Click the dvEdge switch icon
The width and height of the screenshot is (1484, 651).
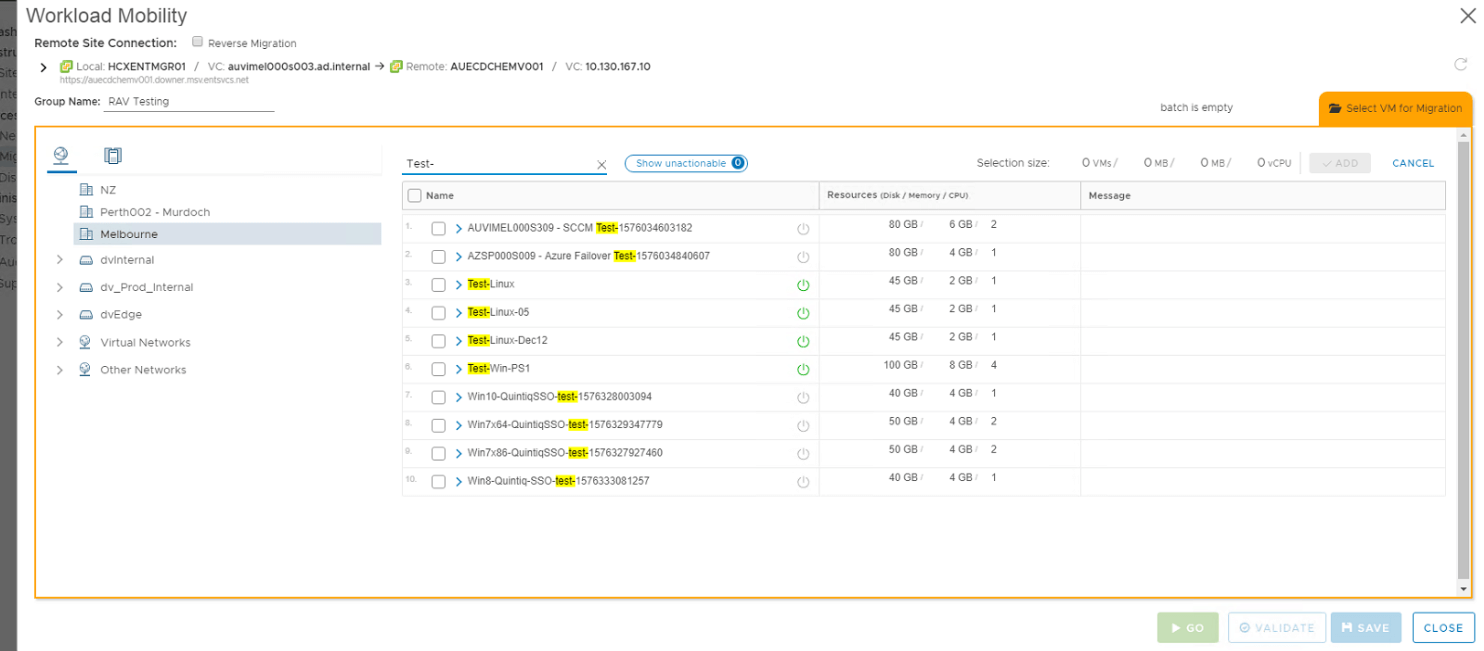tap(86, 315)
